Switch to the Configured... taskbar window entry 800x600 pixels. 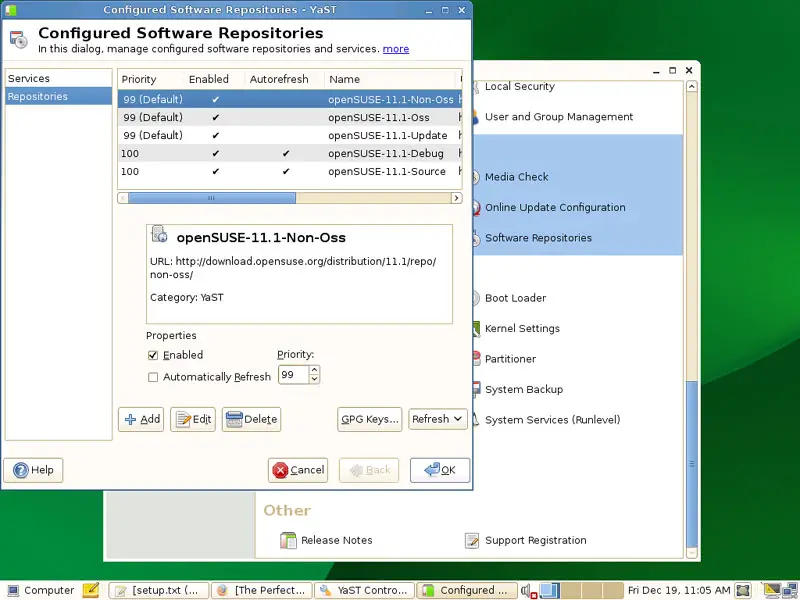(467, 590)
